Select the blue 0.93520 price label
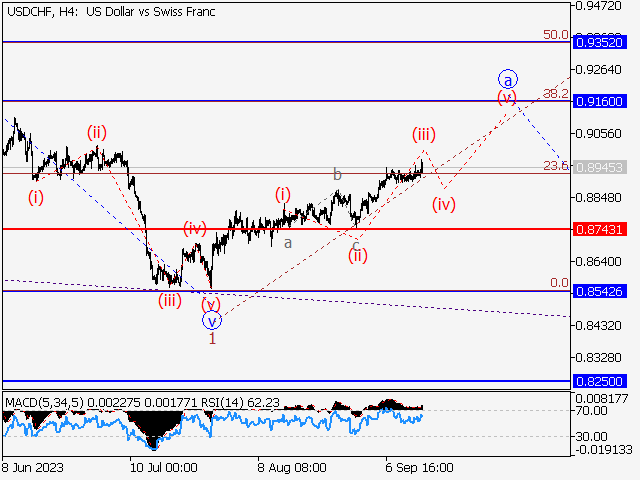The image size is (640, 480). point(600,42)
